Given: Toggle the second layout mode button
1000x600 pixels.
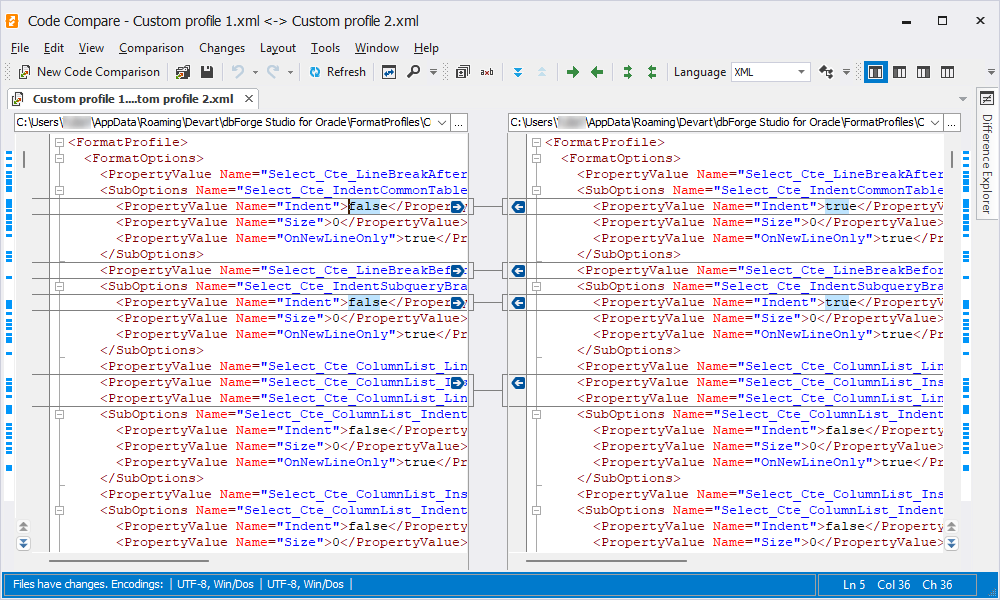Looking at the screenshot, I should click(900, 72).
